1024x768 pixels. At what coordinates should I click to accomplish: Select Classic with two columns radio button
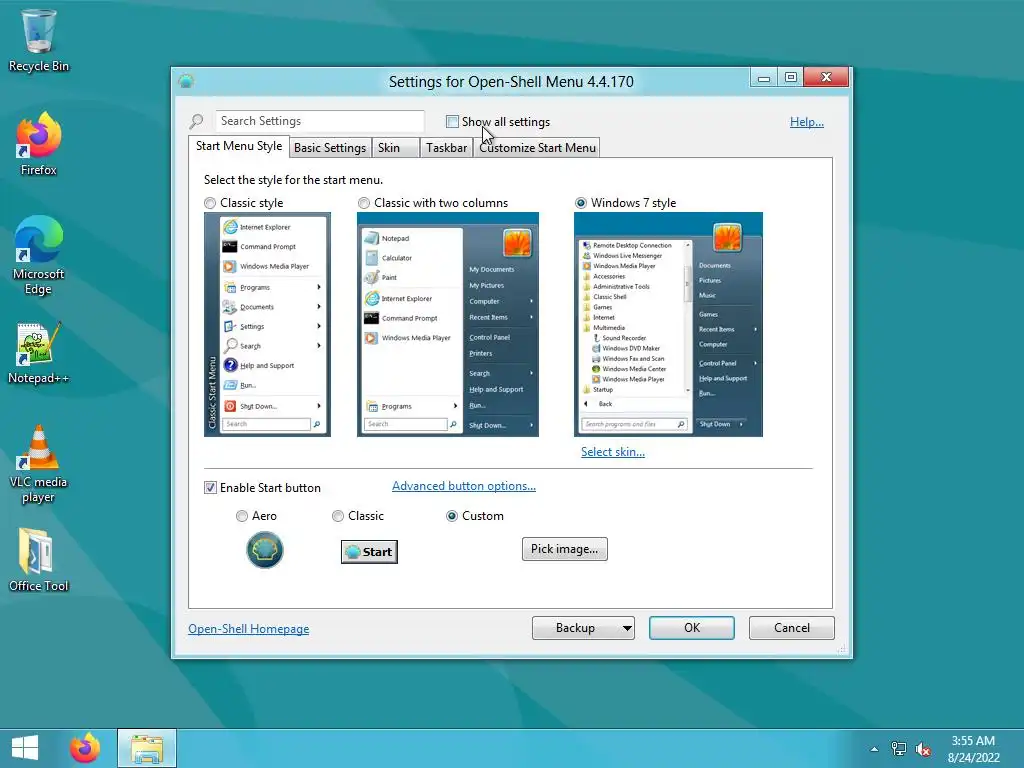[364, 203]
